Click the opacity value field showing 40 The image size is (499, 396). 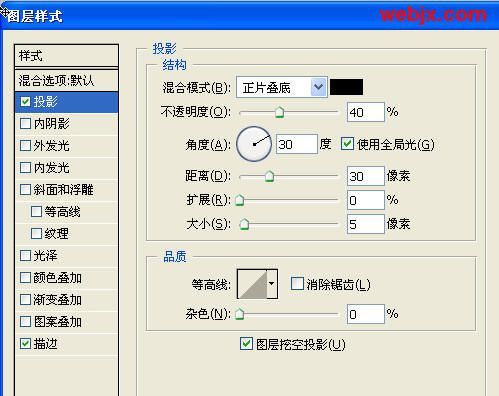click(x=366, y=112)
